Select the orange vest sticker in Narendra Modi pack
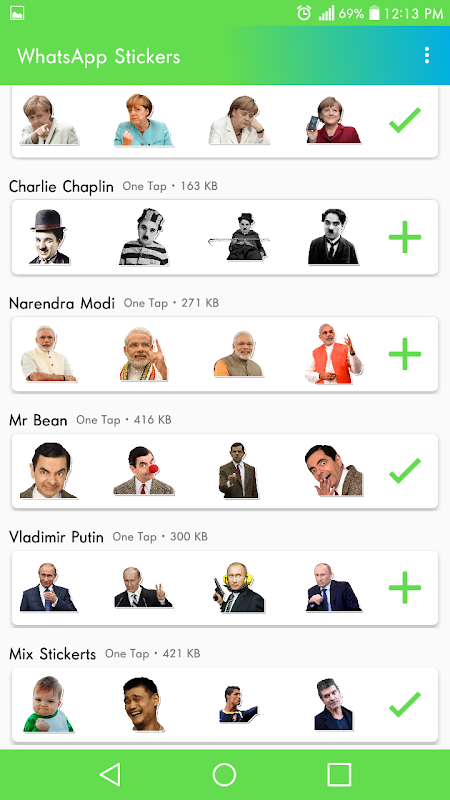The width and height of the screenshot is (450, 800). (x=334, y=354)
